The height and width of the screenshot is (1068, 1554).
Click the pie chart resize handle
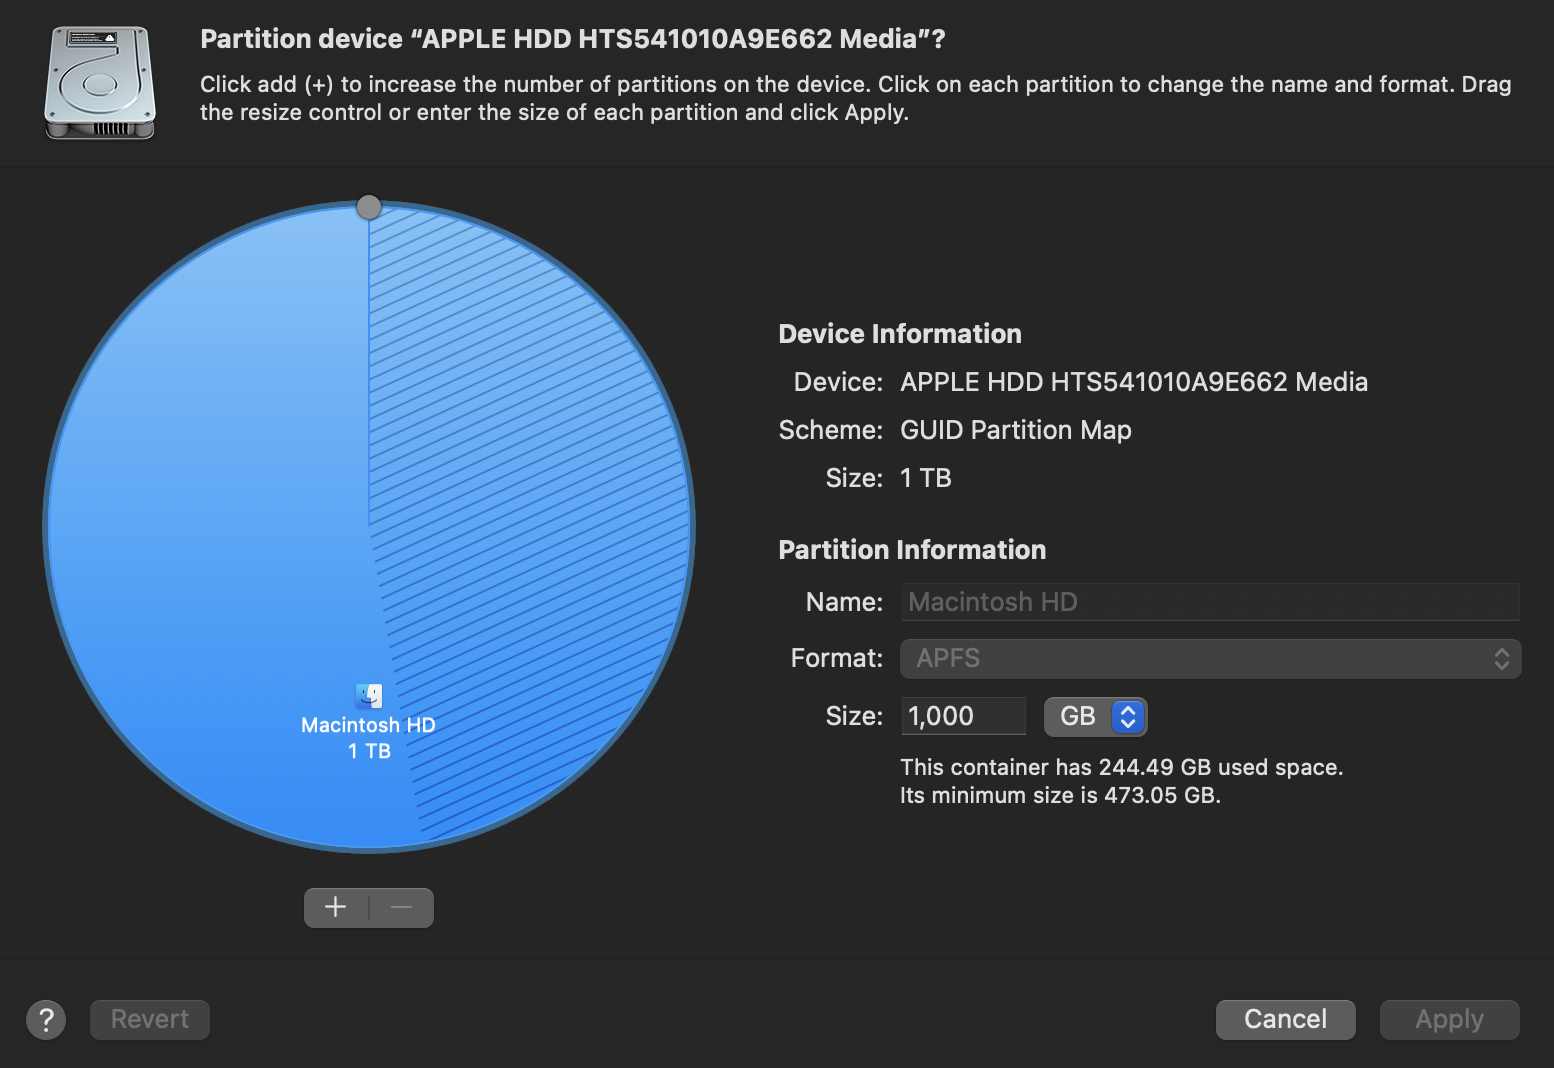tap(369, 207)
